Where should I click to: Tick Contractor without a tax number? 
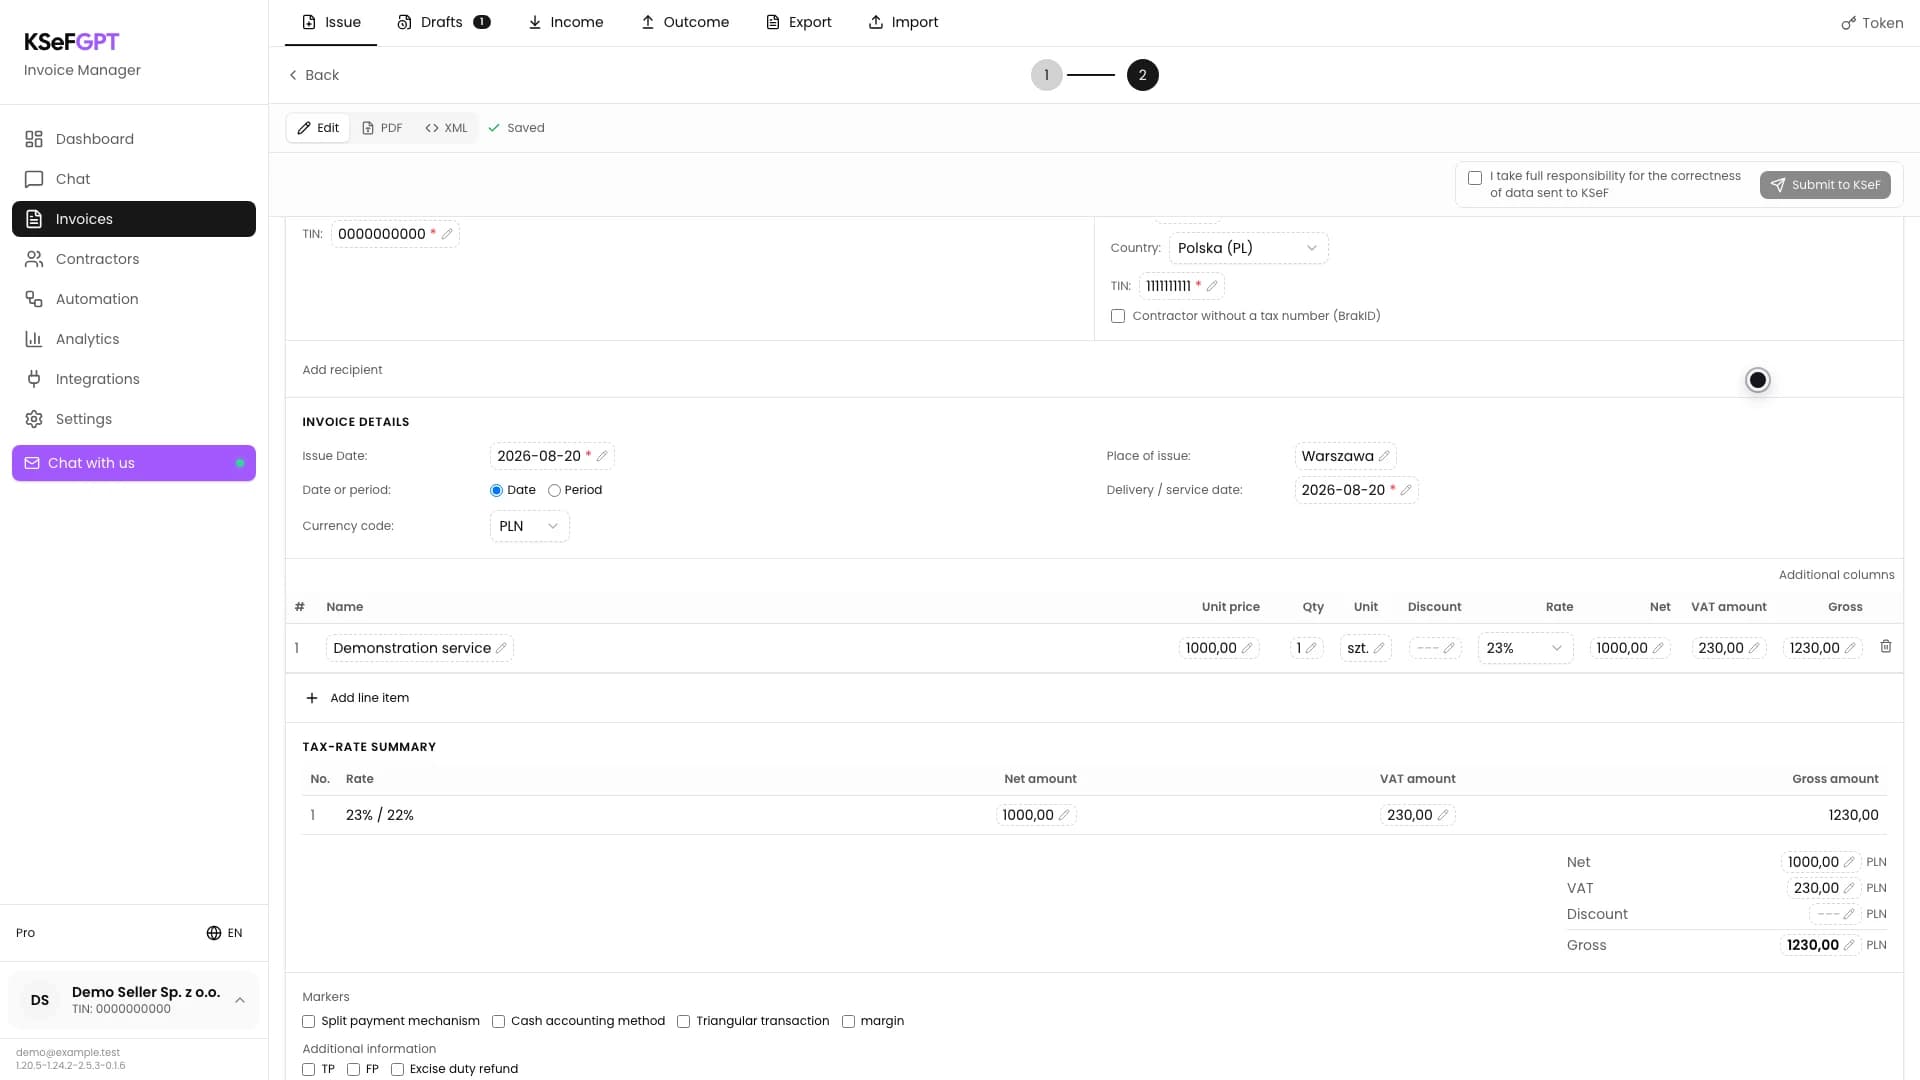pyautogui.click(x=1118, y=316)
